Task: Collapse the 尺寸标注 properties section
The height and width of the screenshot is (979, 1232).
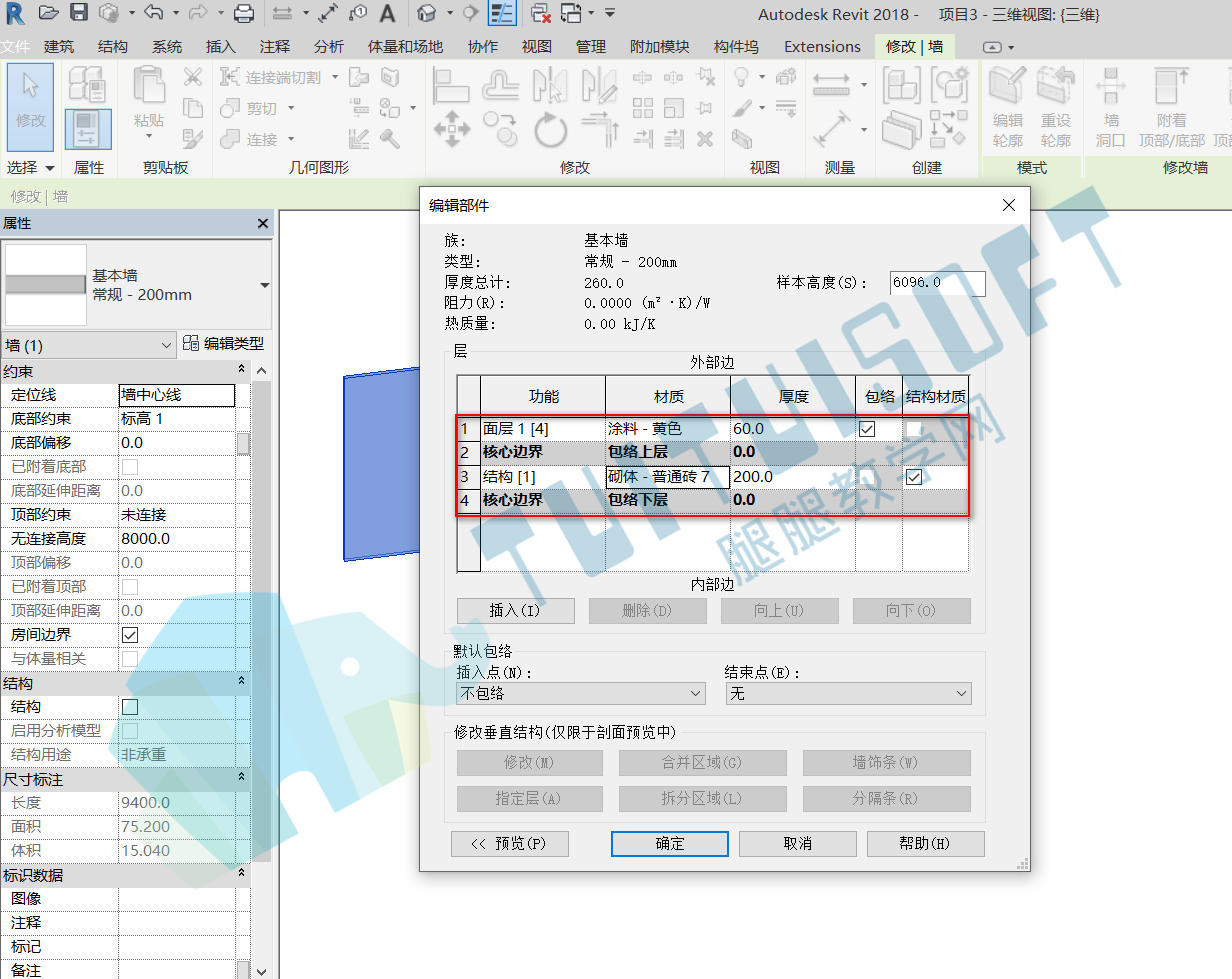Action: 241,778
